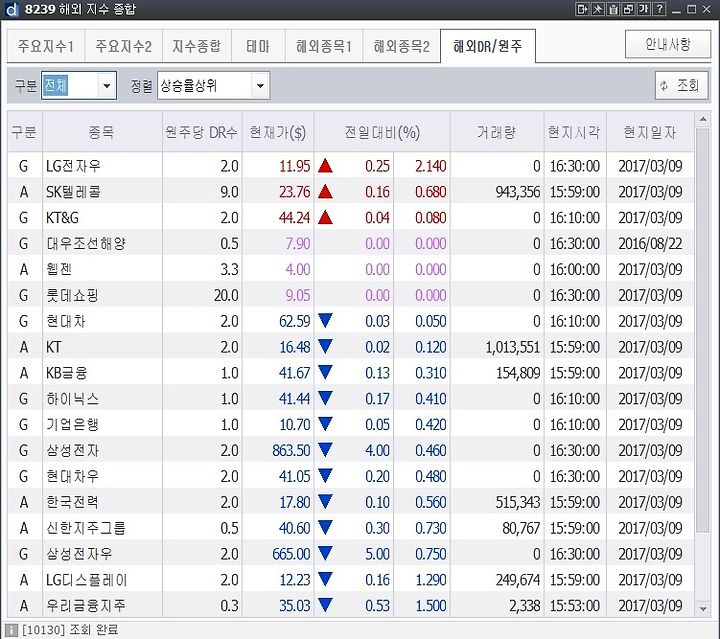
Task: Select the 웹젠 stock name
Action: [59, 269]
